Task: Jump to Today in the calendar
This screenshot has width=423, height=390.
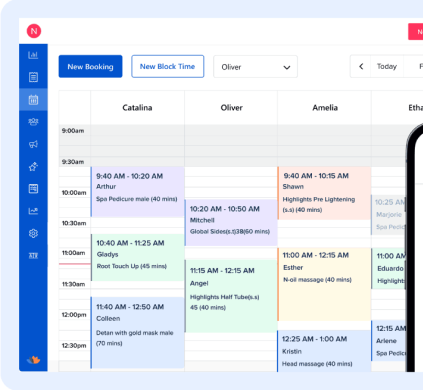Action: [387, 66]
